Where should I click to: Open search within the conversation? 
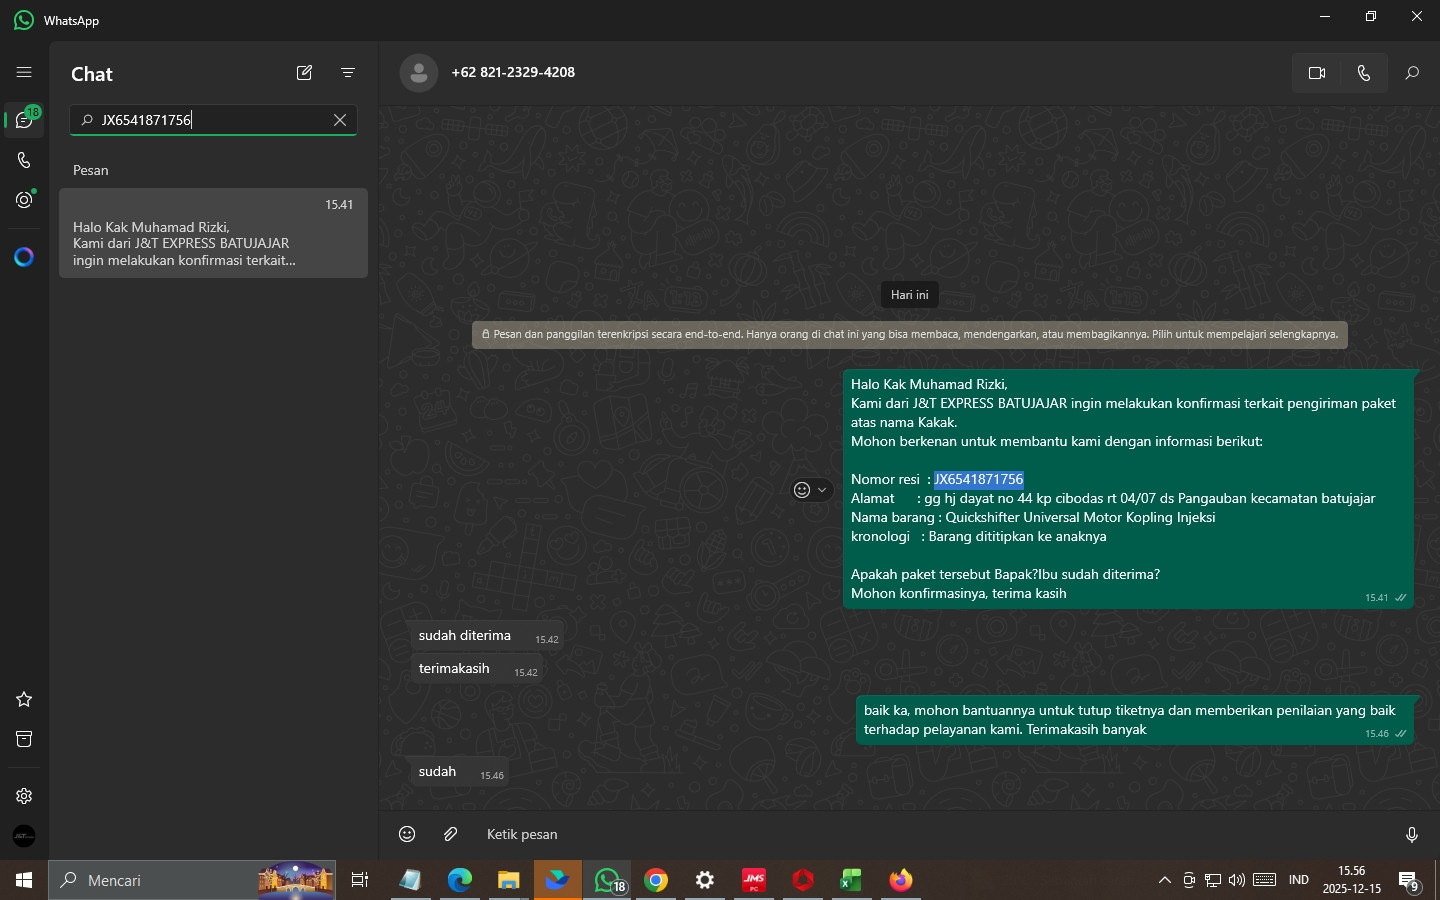tap(1412, 73)
